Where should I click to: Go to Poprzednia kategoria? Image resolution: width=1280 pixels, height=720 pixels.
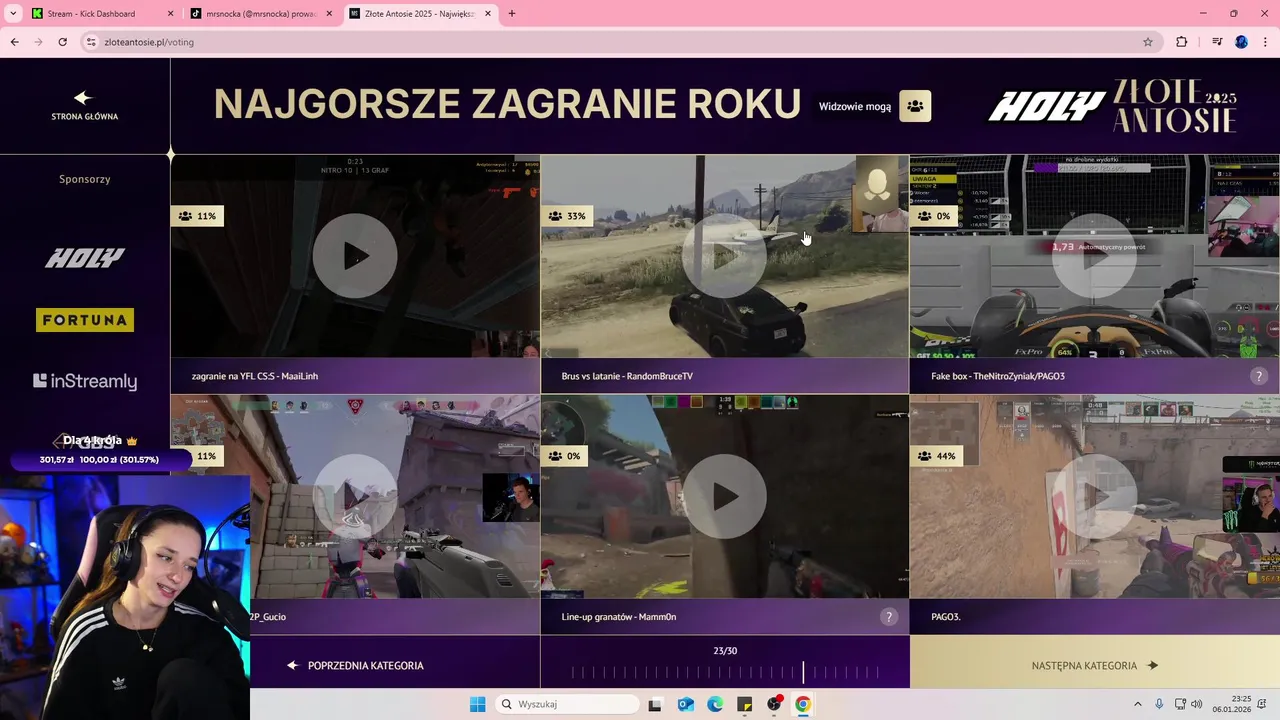(355, 665)
